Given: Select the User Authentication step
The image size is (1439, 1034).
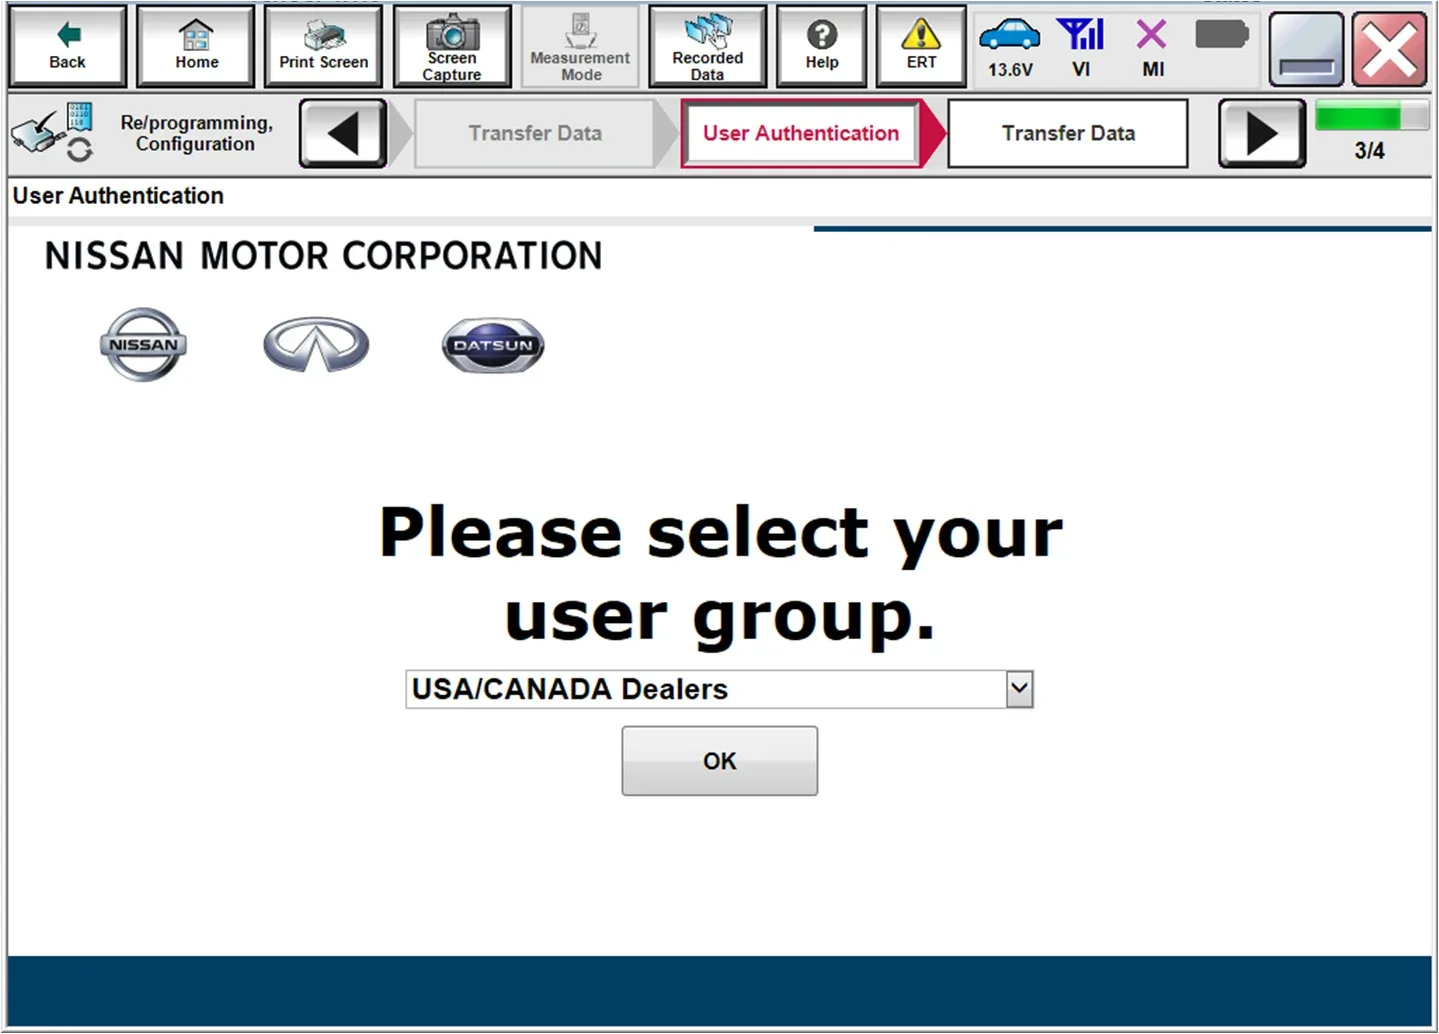Looking at the screenshot, I should pyautogui.click(x=801, y=133).
